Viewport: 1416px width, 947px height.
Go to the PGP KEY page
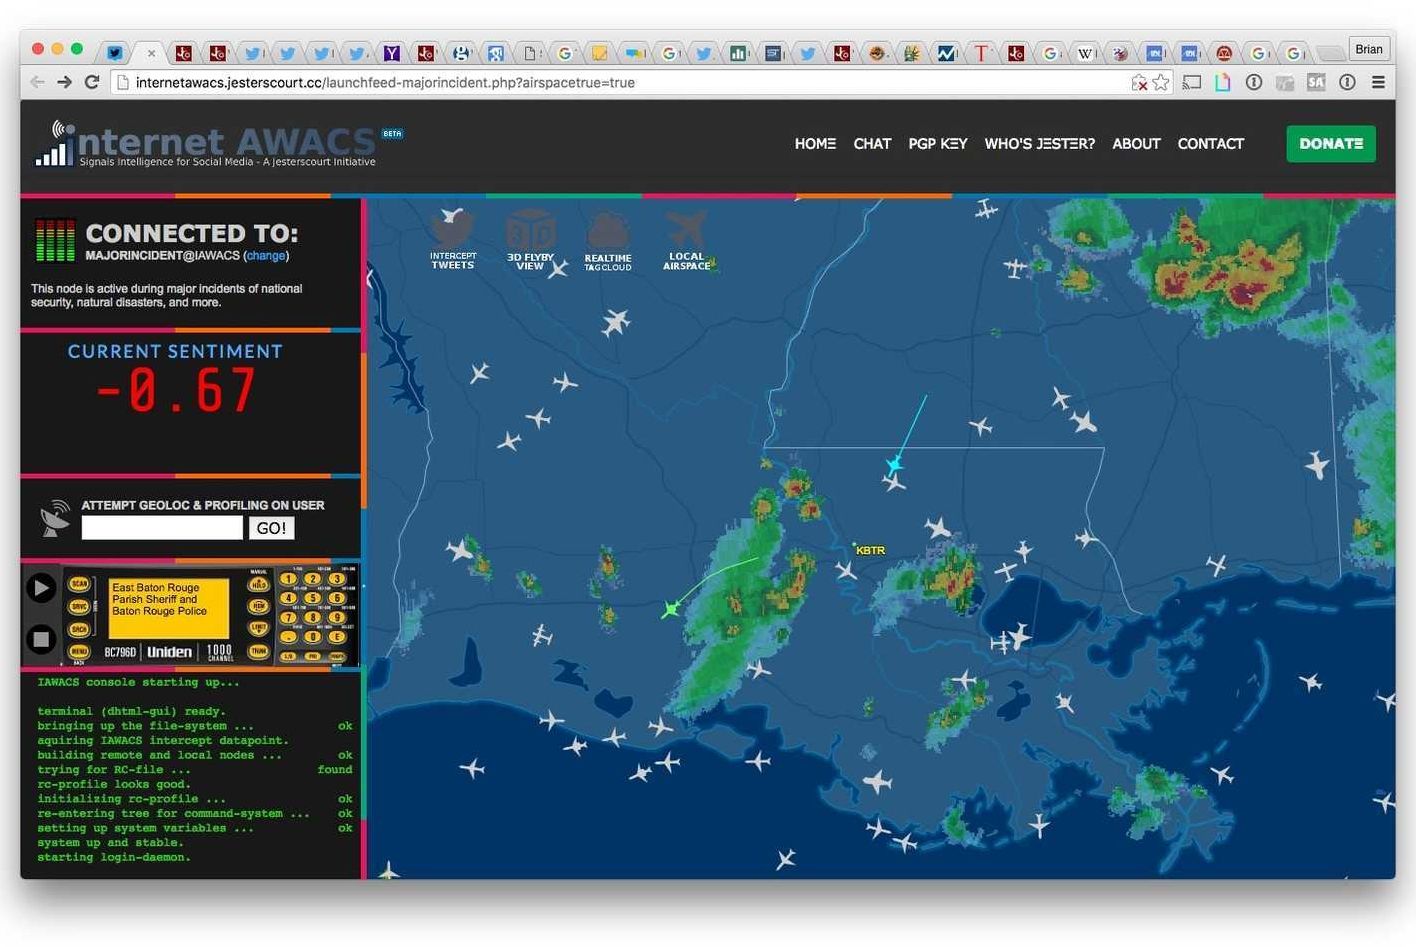(937, 144)
